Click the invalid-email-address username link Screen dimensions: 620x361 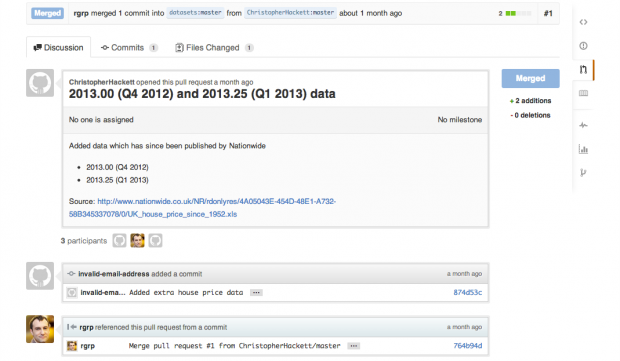113,274
